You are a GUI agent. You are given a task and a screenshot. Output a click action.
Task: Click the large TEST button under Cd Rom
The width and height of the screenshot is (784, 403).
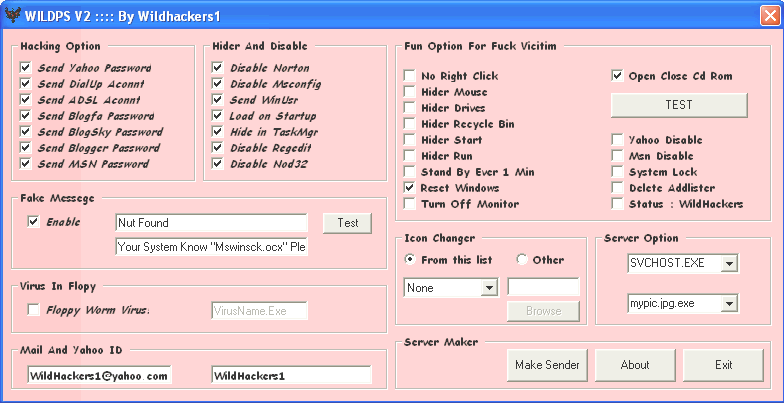point(678,105)
